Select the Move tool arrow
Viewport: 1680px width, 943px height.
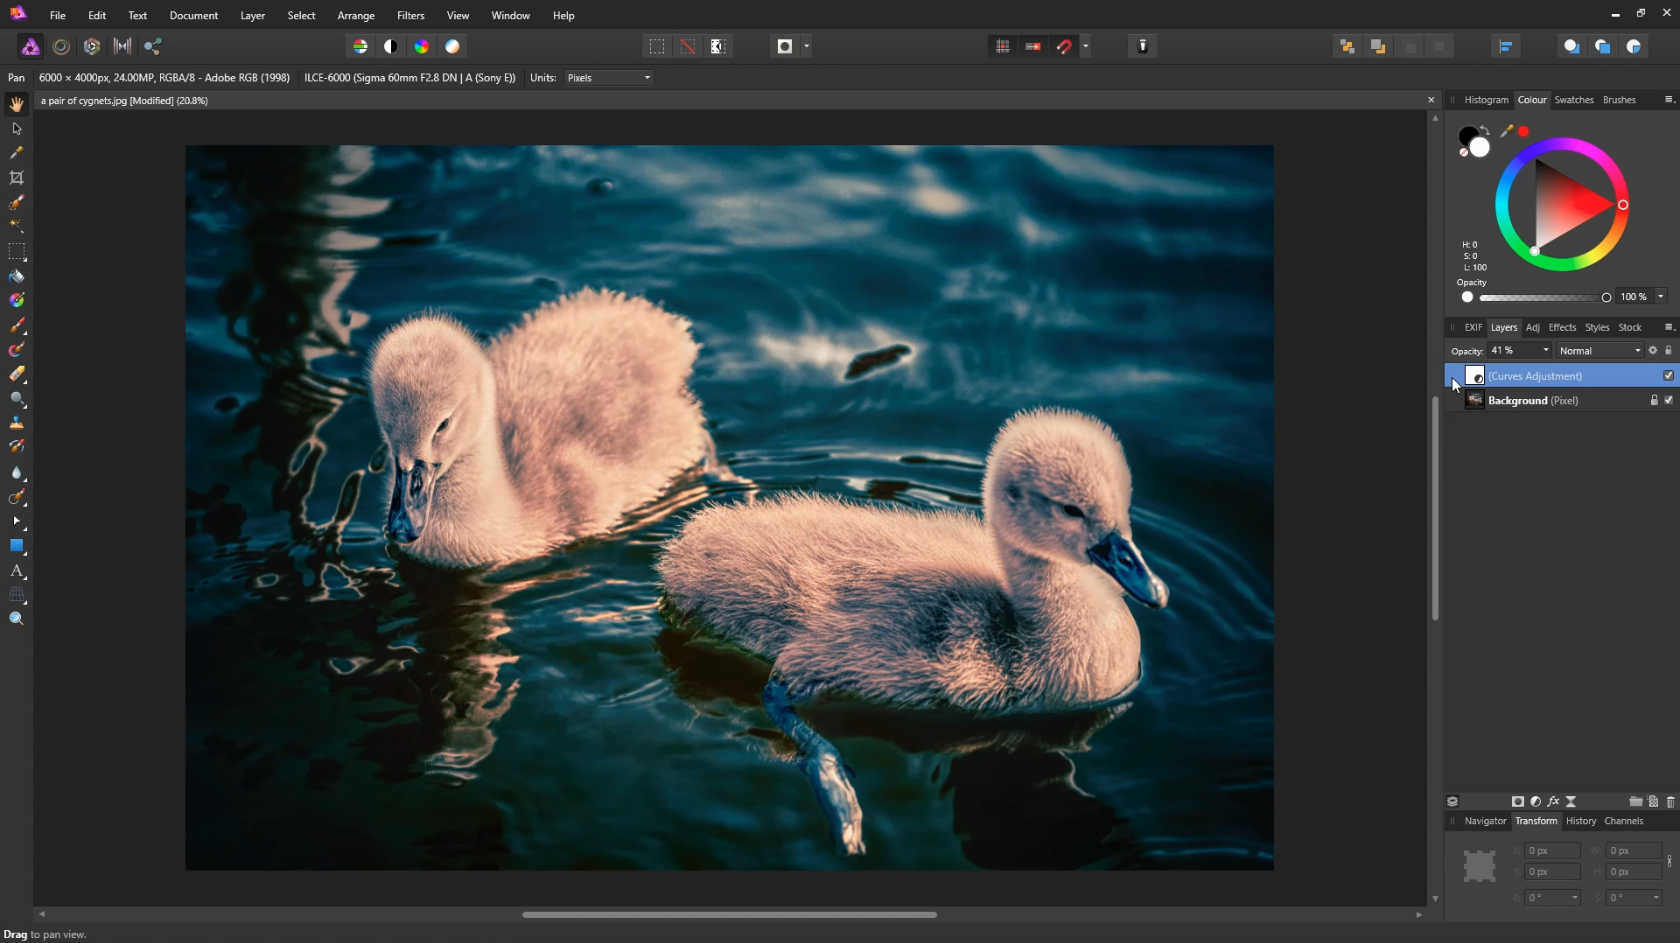[16, 129]
